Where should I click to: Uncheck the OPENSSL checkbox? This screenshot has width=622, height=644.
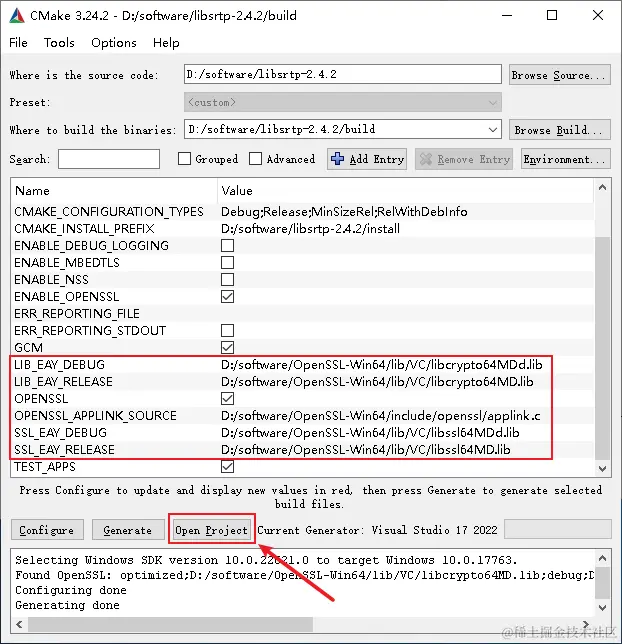coord(228,399)
